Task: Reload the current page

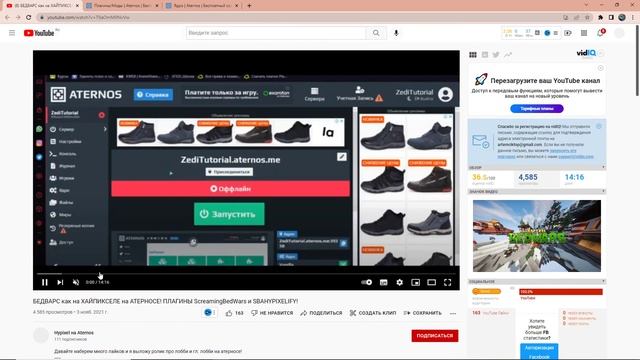Action: tap(29, 18)
